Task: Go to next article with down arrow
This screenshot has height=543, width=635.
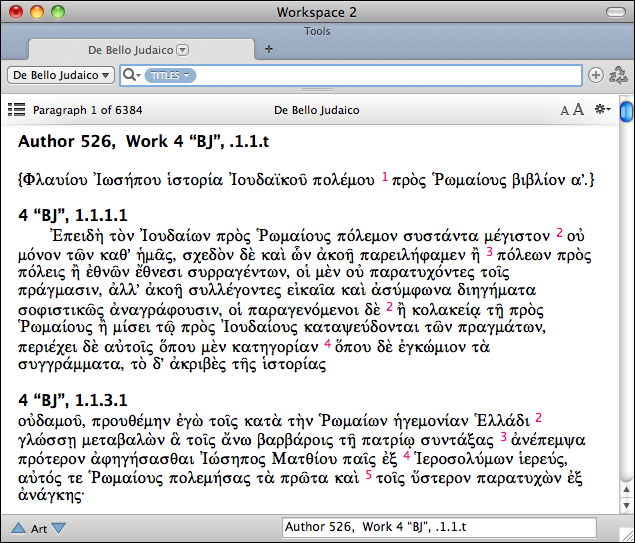Action: coord(59,528)
